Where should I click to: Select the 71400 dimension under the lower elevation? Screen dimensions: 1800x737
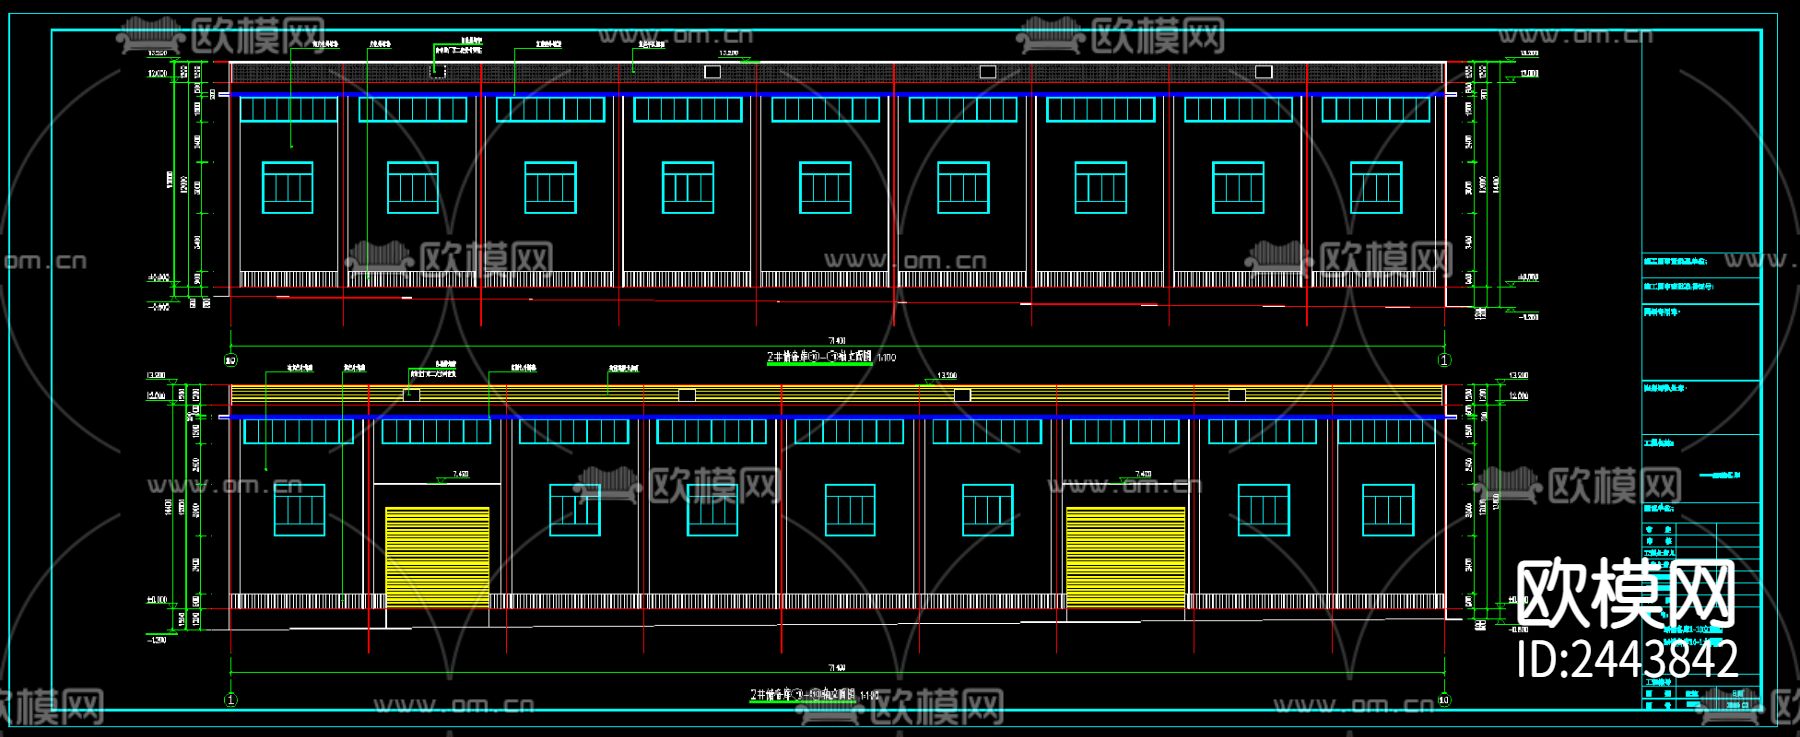tap(837, 667)
